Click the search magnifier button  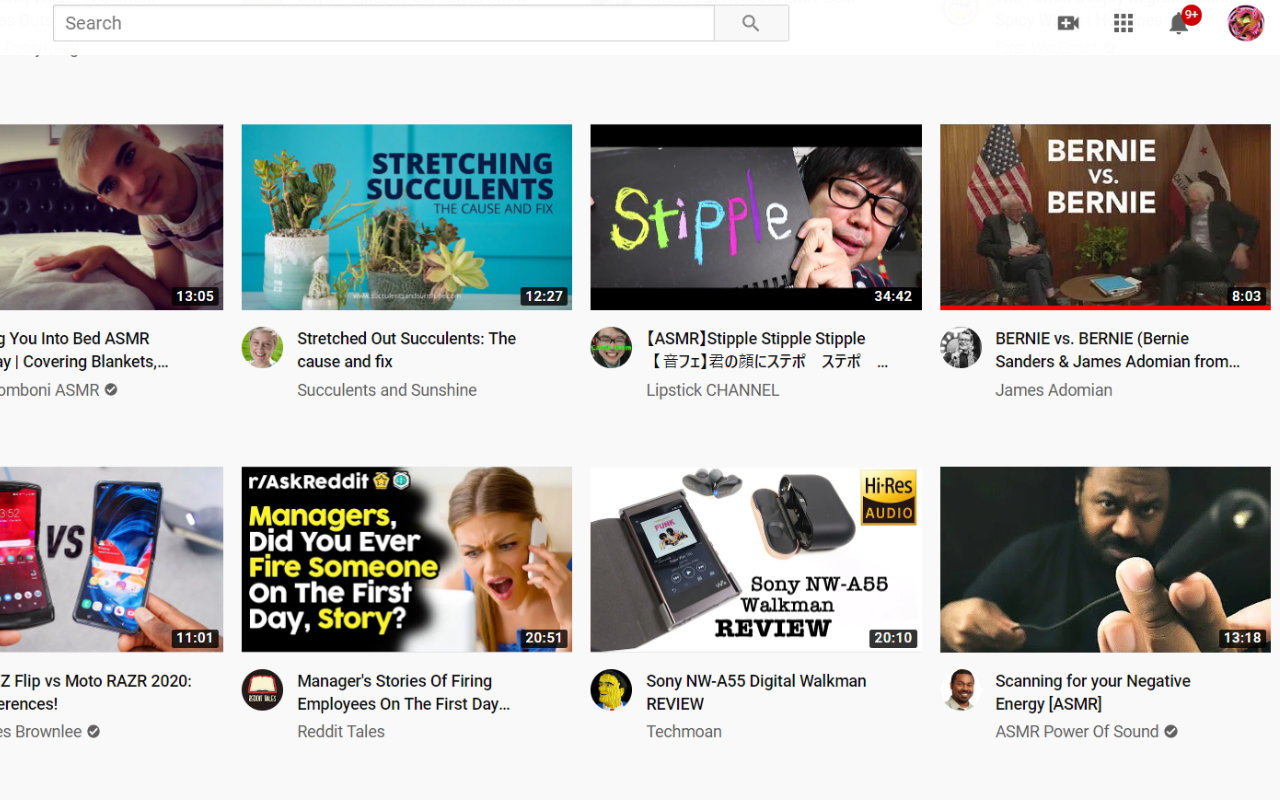[x=751, y=23]
